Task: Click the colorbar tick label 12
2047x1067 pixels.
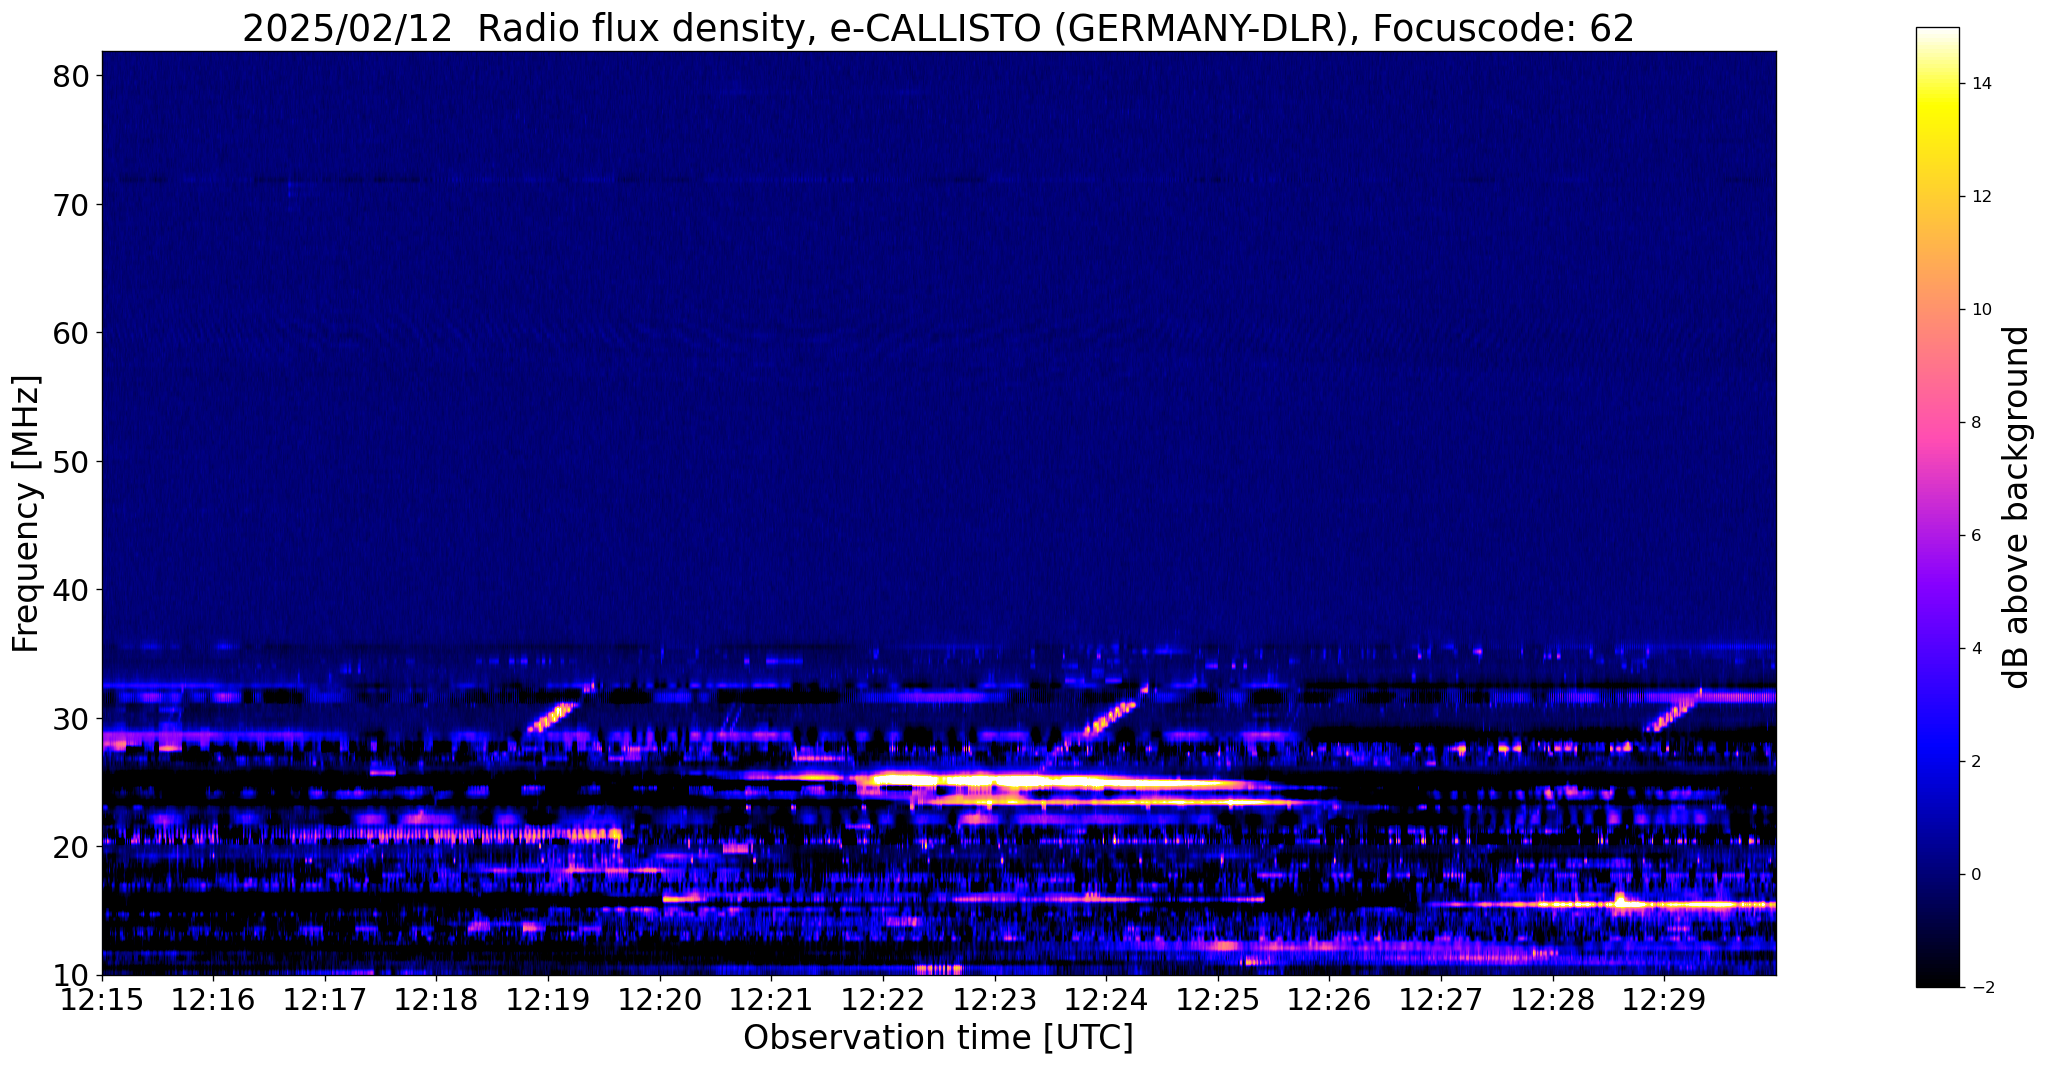Action: click(1980, 197)
